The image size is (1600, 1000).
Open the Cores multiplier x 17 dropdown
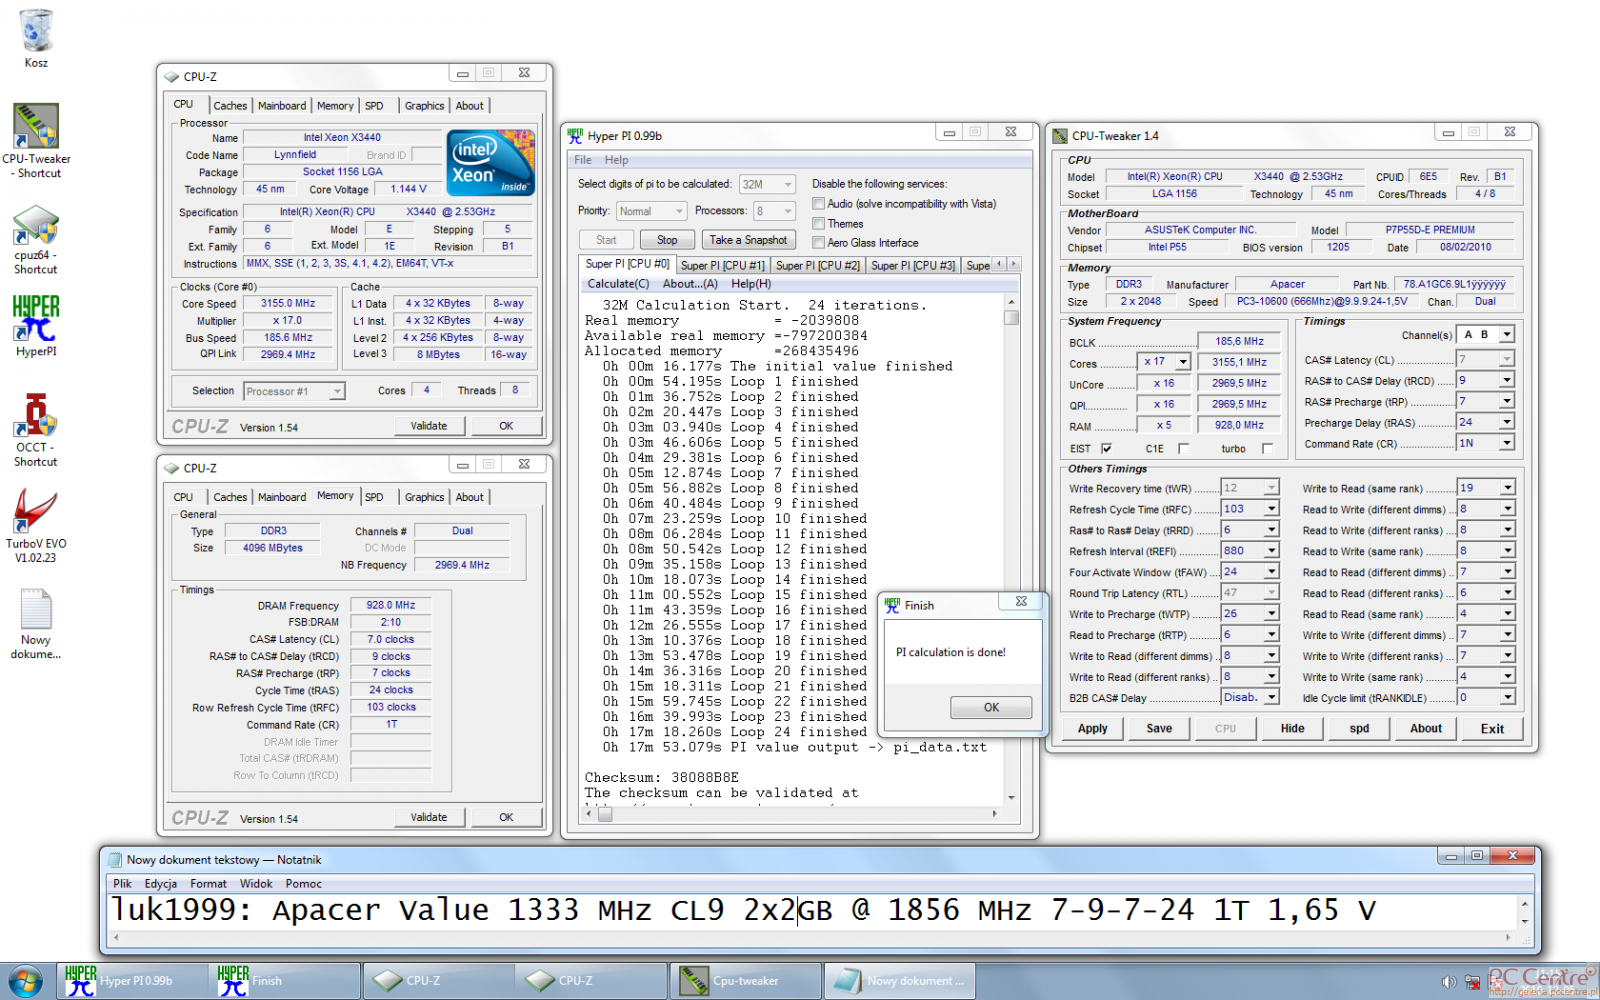click(1183, 362)
